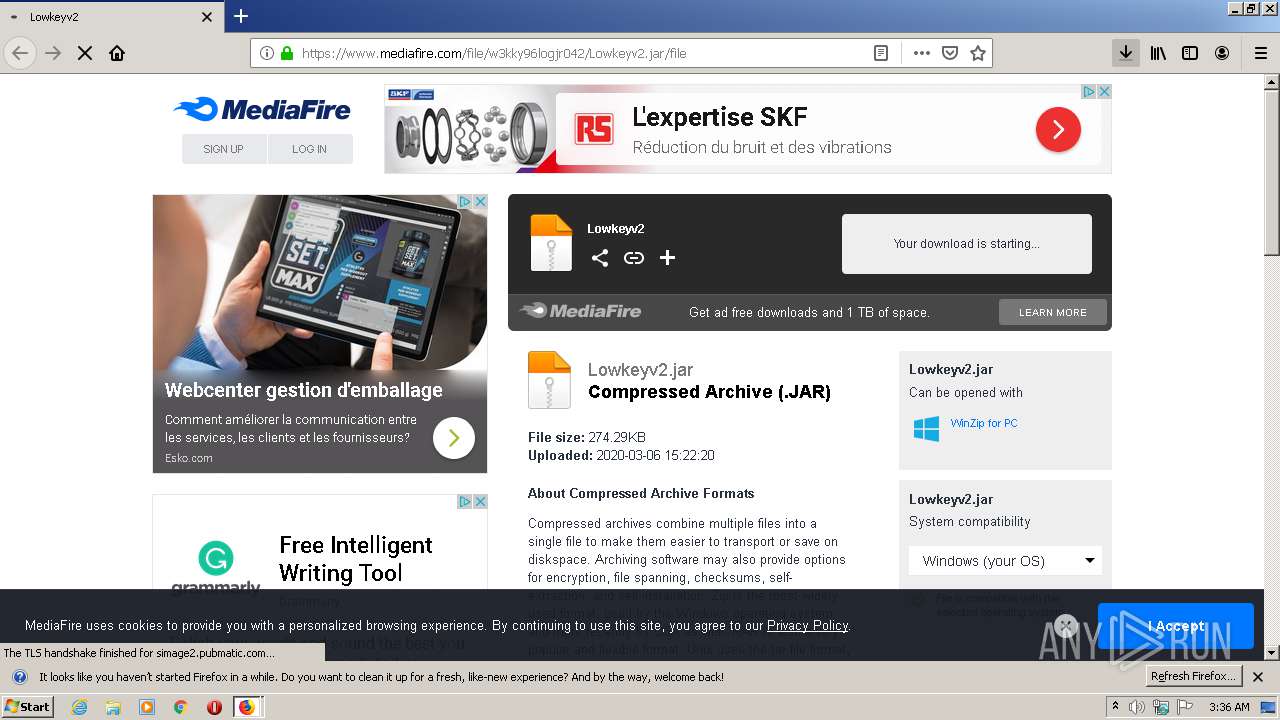Screen dimensions: 1280x720
Task: Go to Firefox Home page icon
Action: pos(117,53)
